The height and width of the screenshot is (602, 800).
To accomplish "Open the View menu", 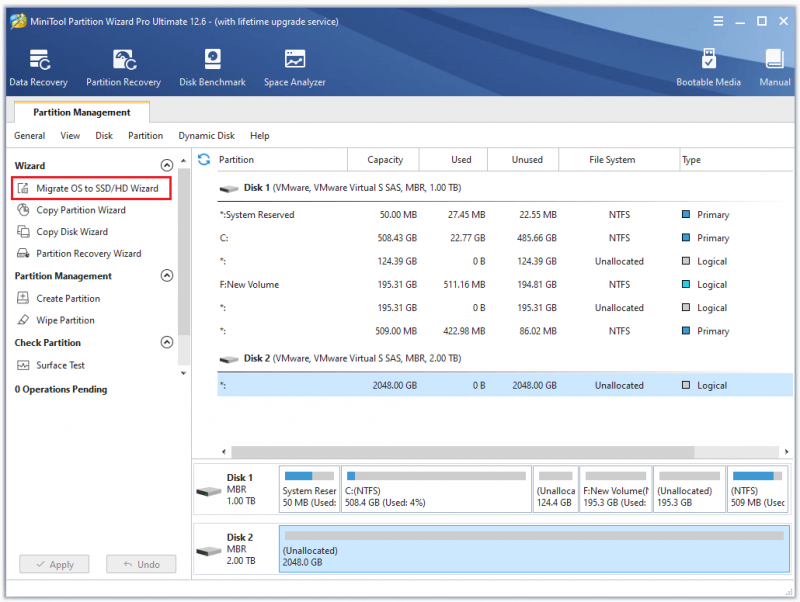I will coord(70,136).
